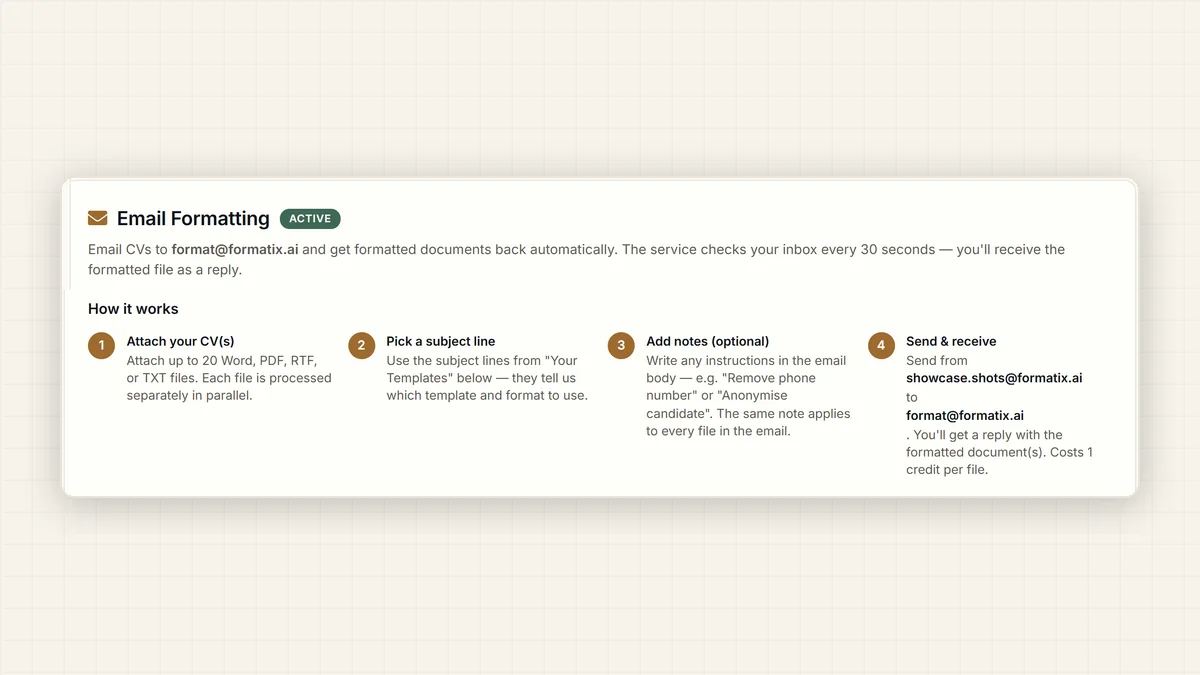Click the Add notes (optional) title
This screenshot has width=1200, height=675.
(x=708, y=341)
